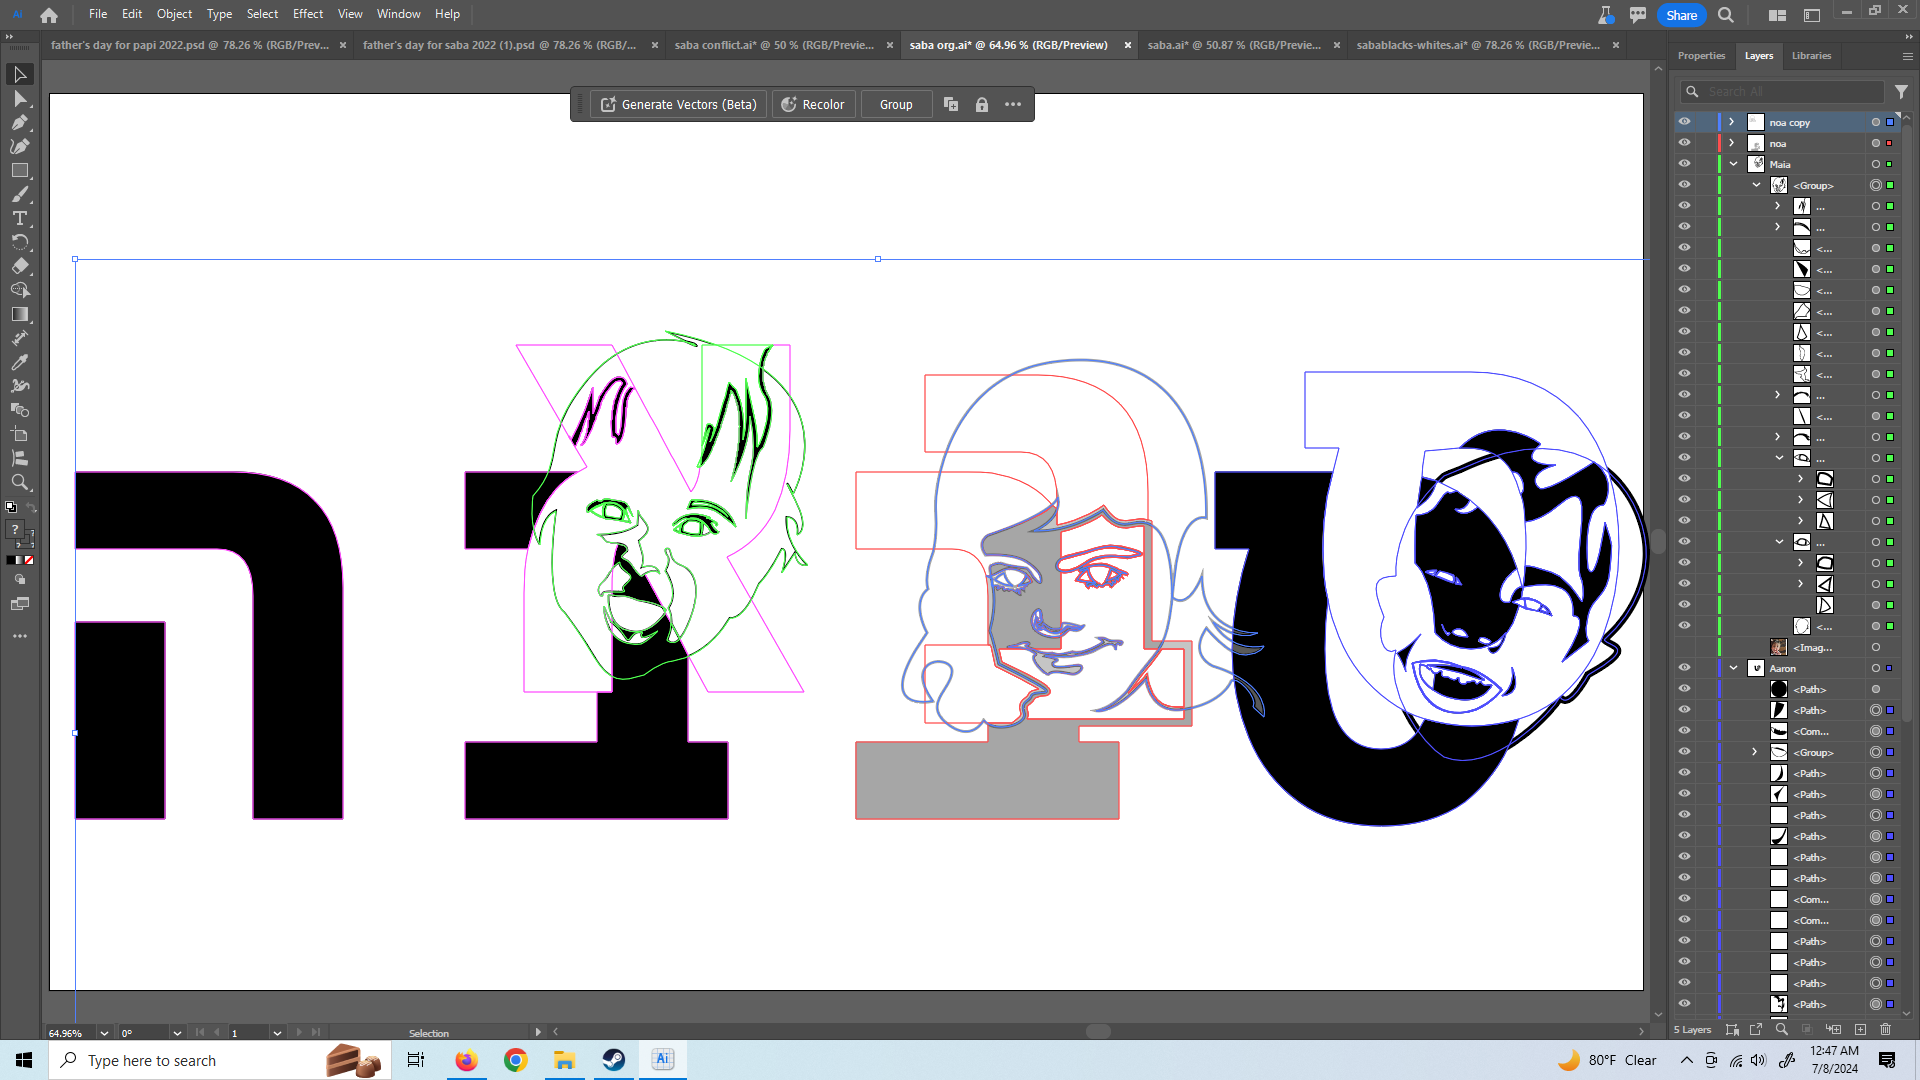Toggle target circle of 'Maia' layer
The width and height of the screenshot is (1920, 1080).
[1876, 164]
